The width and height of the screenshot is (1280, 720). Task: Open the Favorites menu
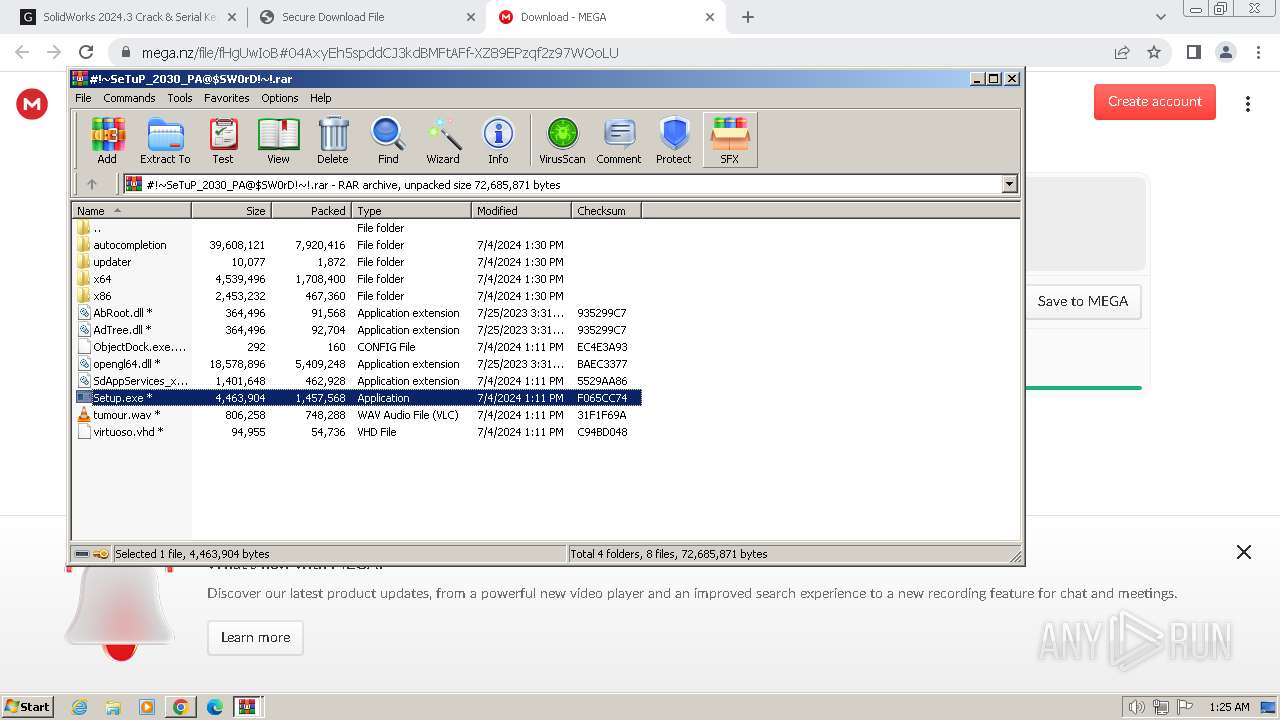227,98
